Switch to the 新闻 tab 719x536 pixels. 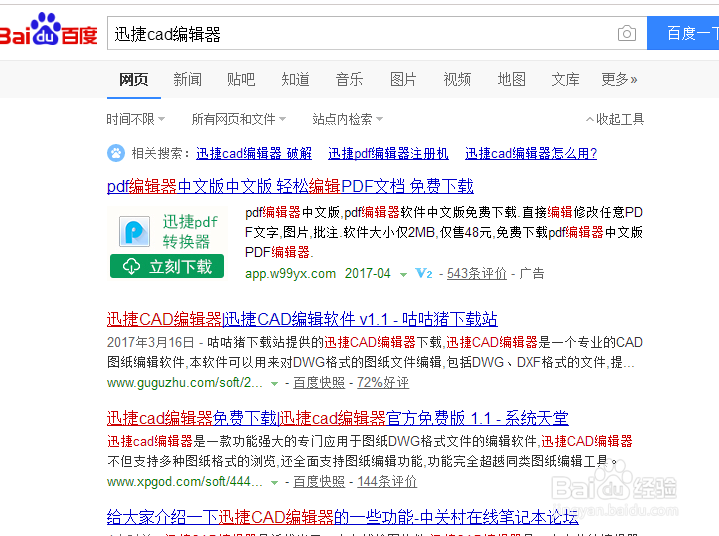[188, 80]
